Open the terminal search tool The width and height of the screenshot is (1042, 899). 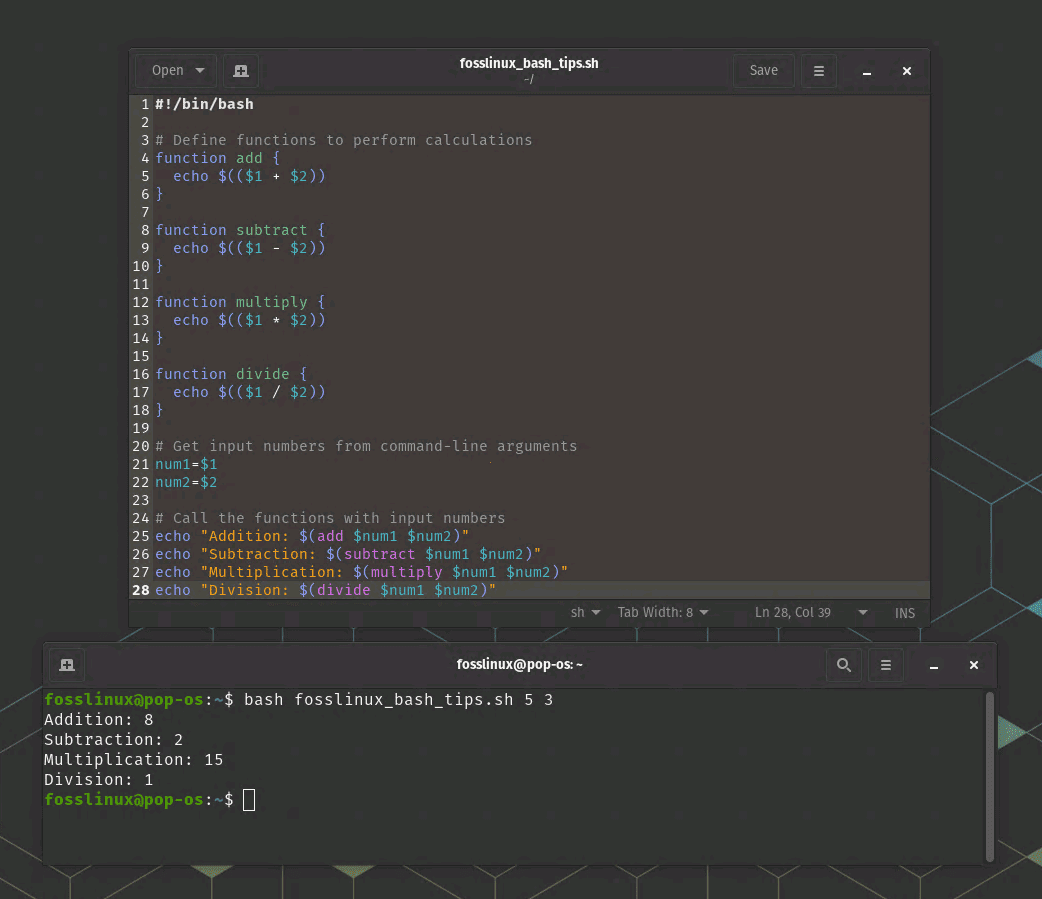843,664
